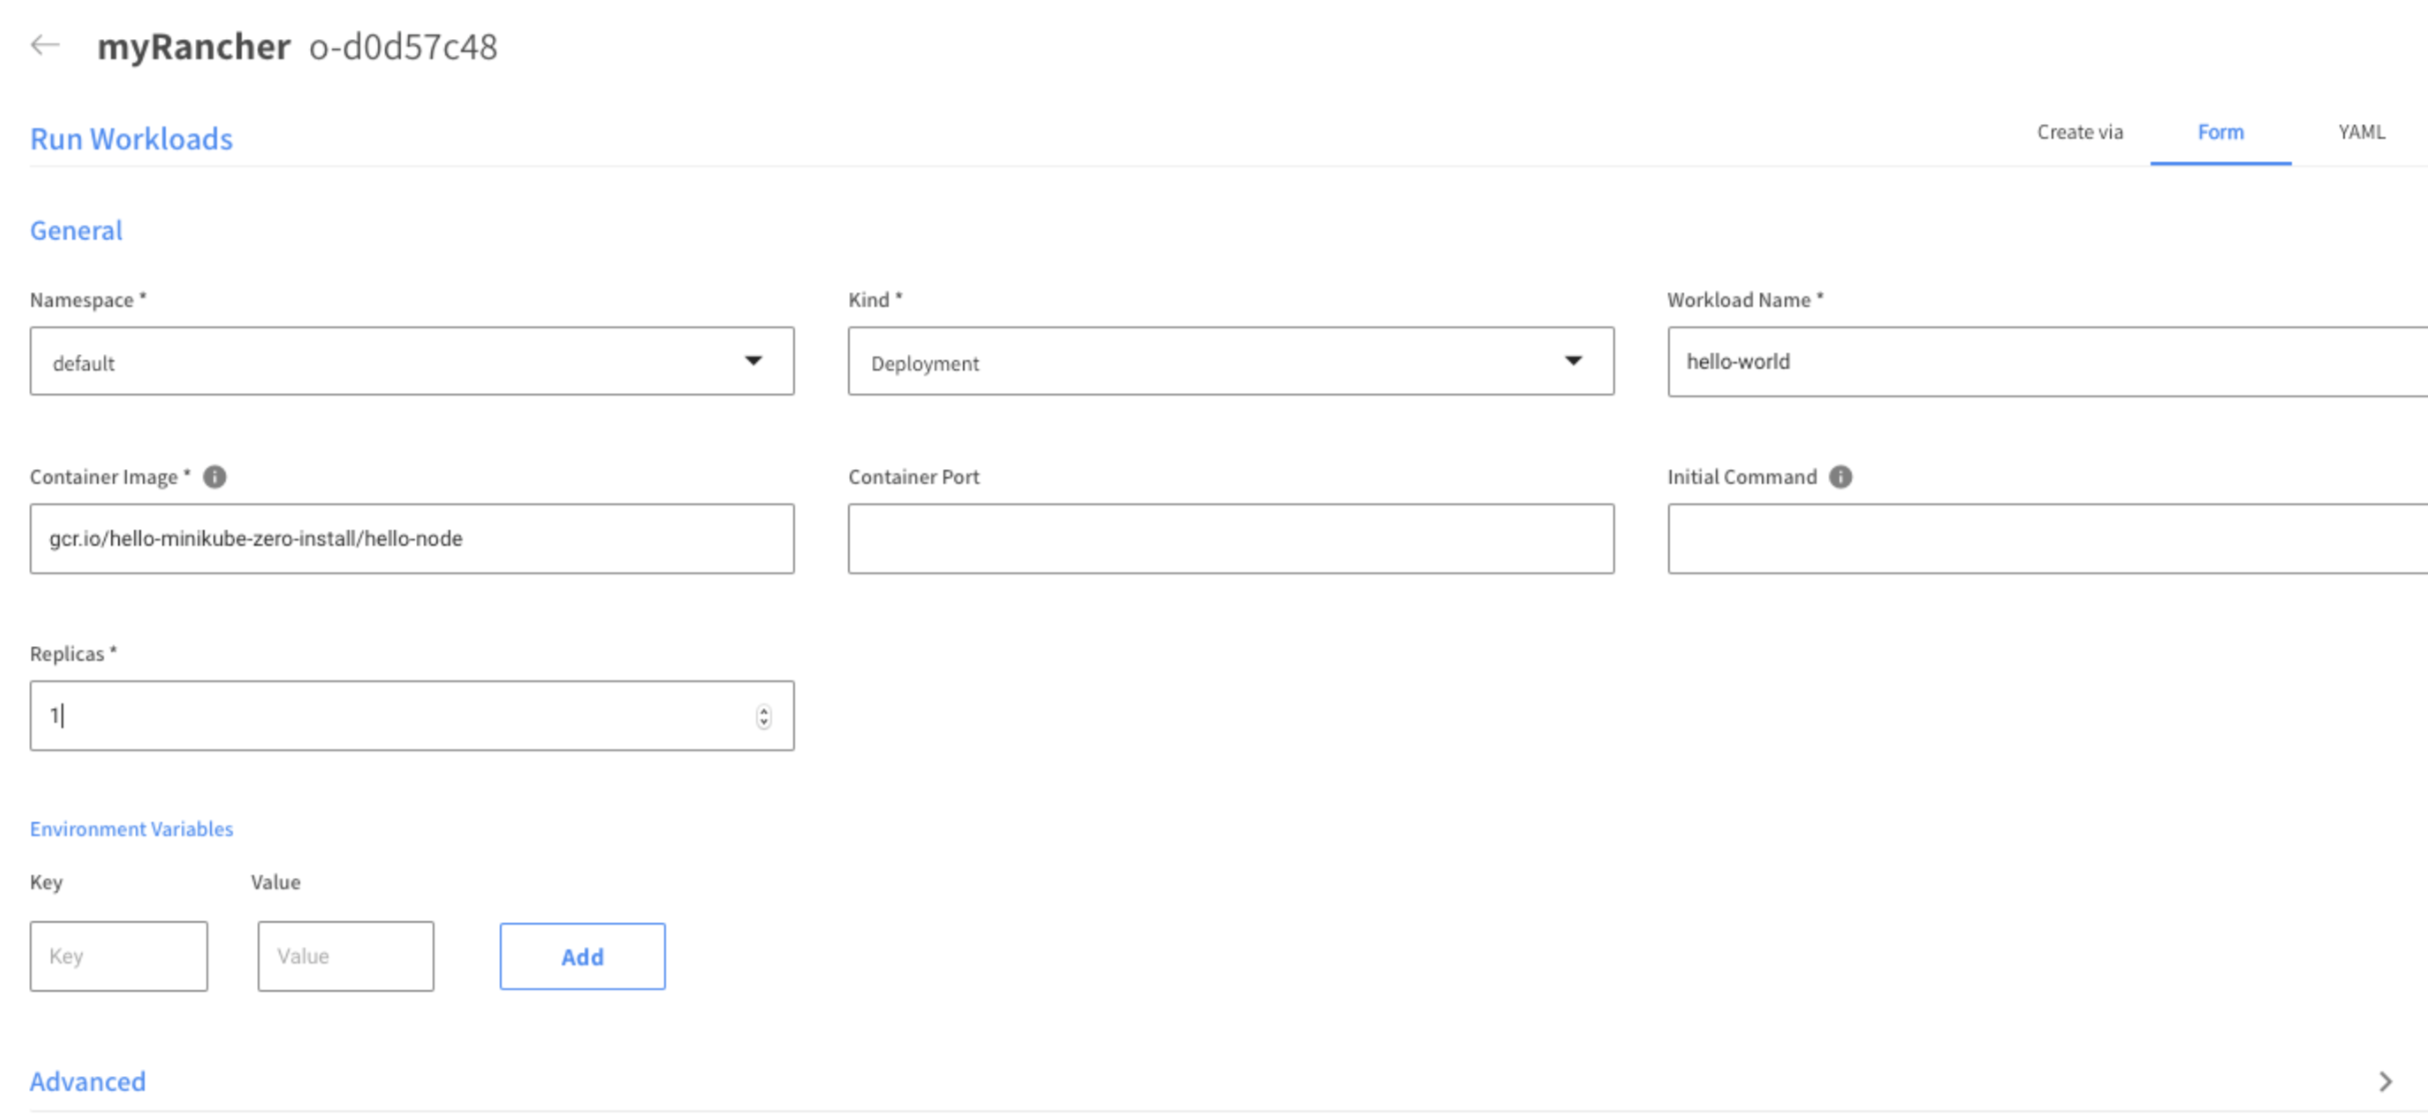The image size is (2428, 1114).
Task: Click the Namespace dropdown caret arrow
Action: (x=753, y=361)
